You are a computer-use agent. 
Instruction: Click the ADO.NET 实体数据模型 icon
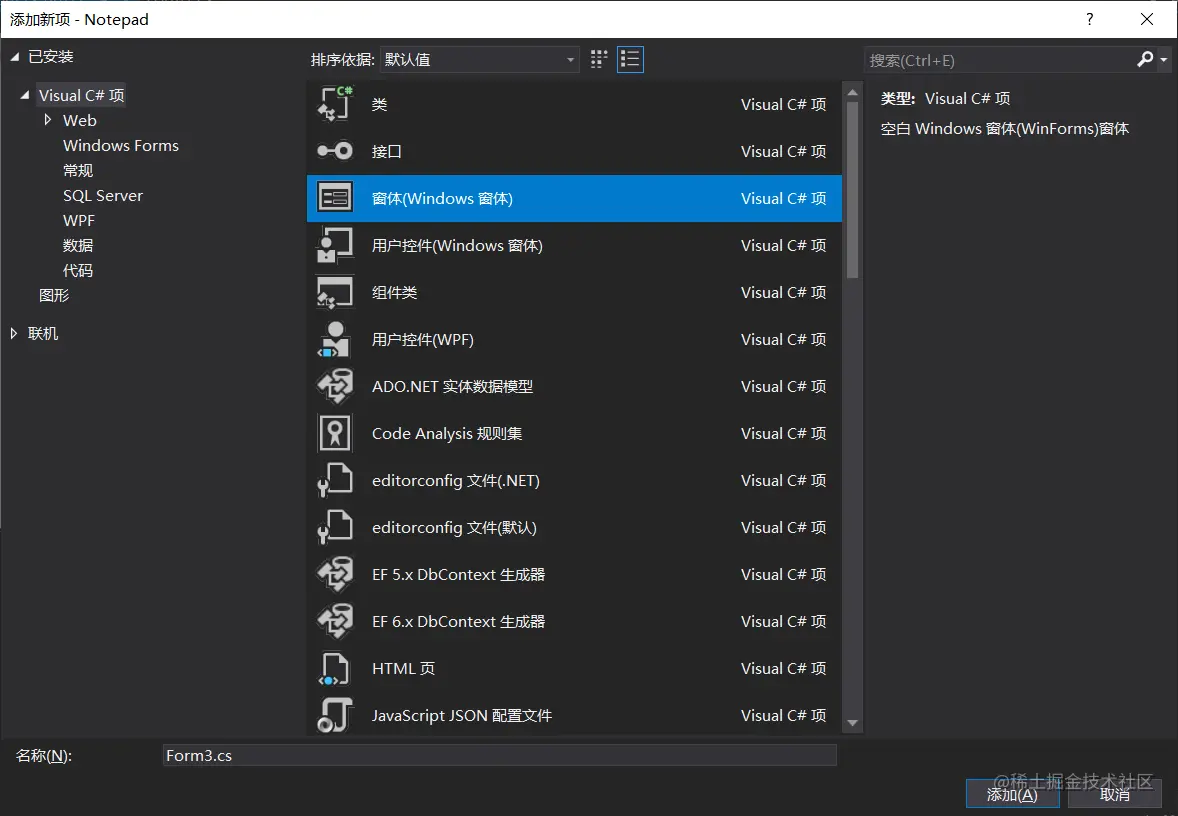(335, 386)
